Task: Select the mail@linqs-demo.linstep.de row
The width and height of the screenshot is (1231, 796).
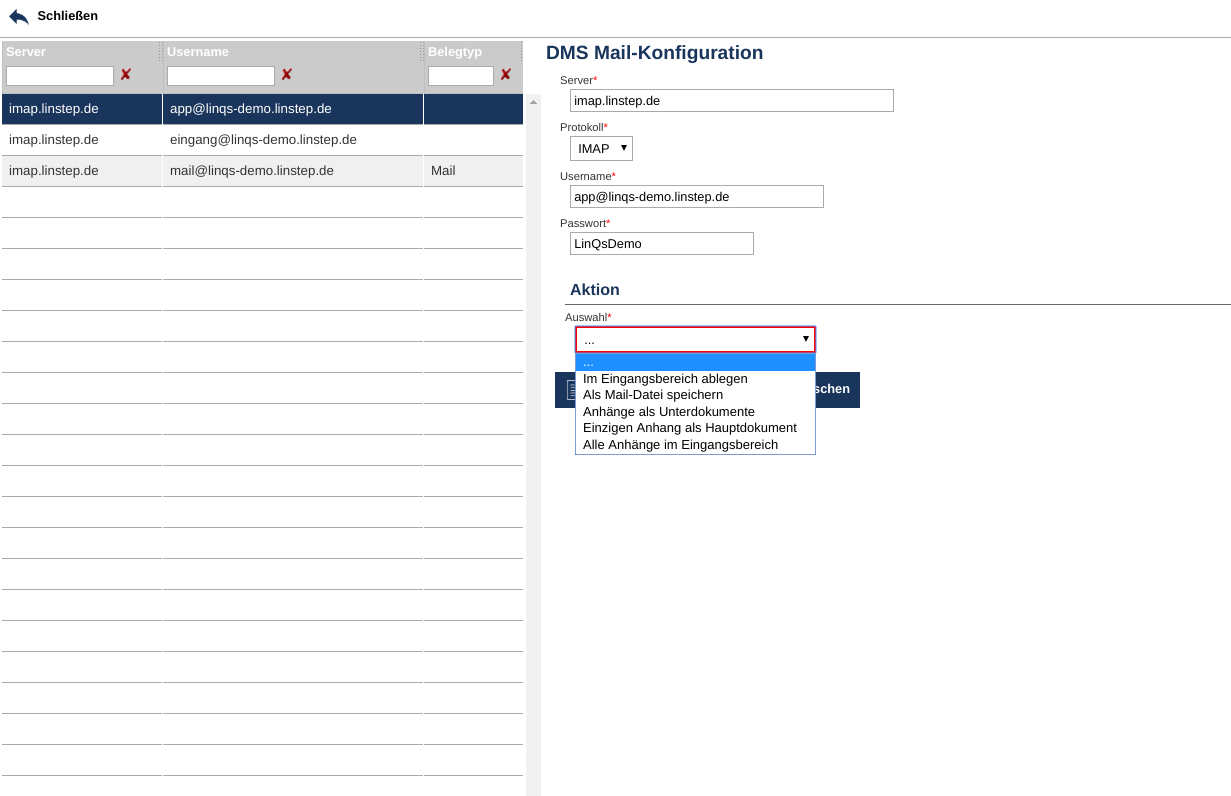Action: tap(252, 171)
